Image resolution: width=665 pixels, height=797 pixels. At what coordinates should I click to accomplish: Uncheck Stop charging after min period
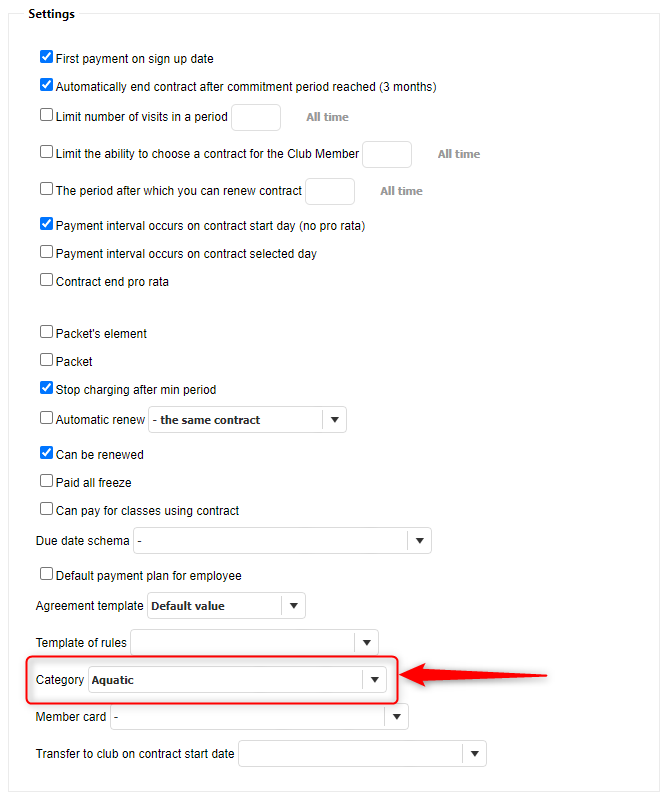point(46,388)
